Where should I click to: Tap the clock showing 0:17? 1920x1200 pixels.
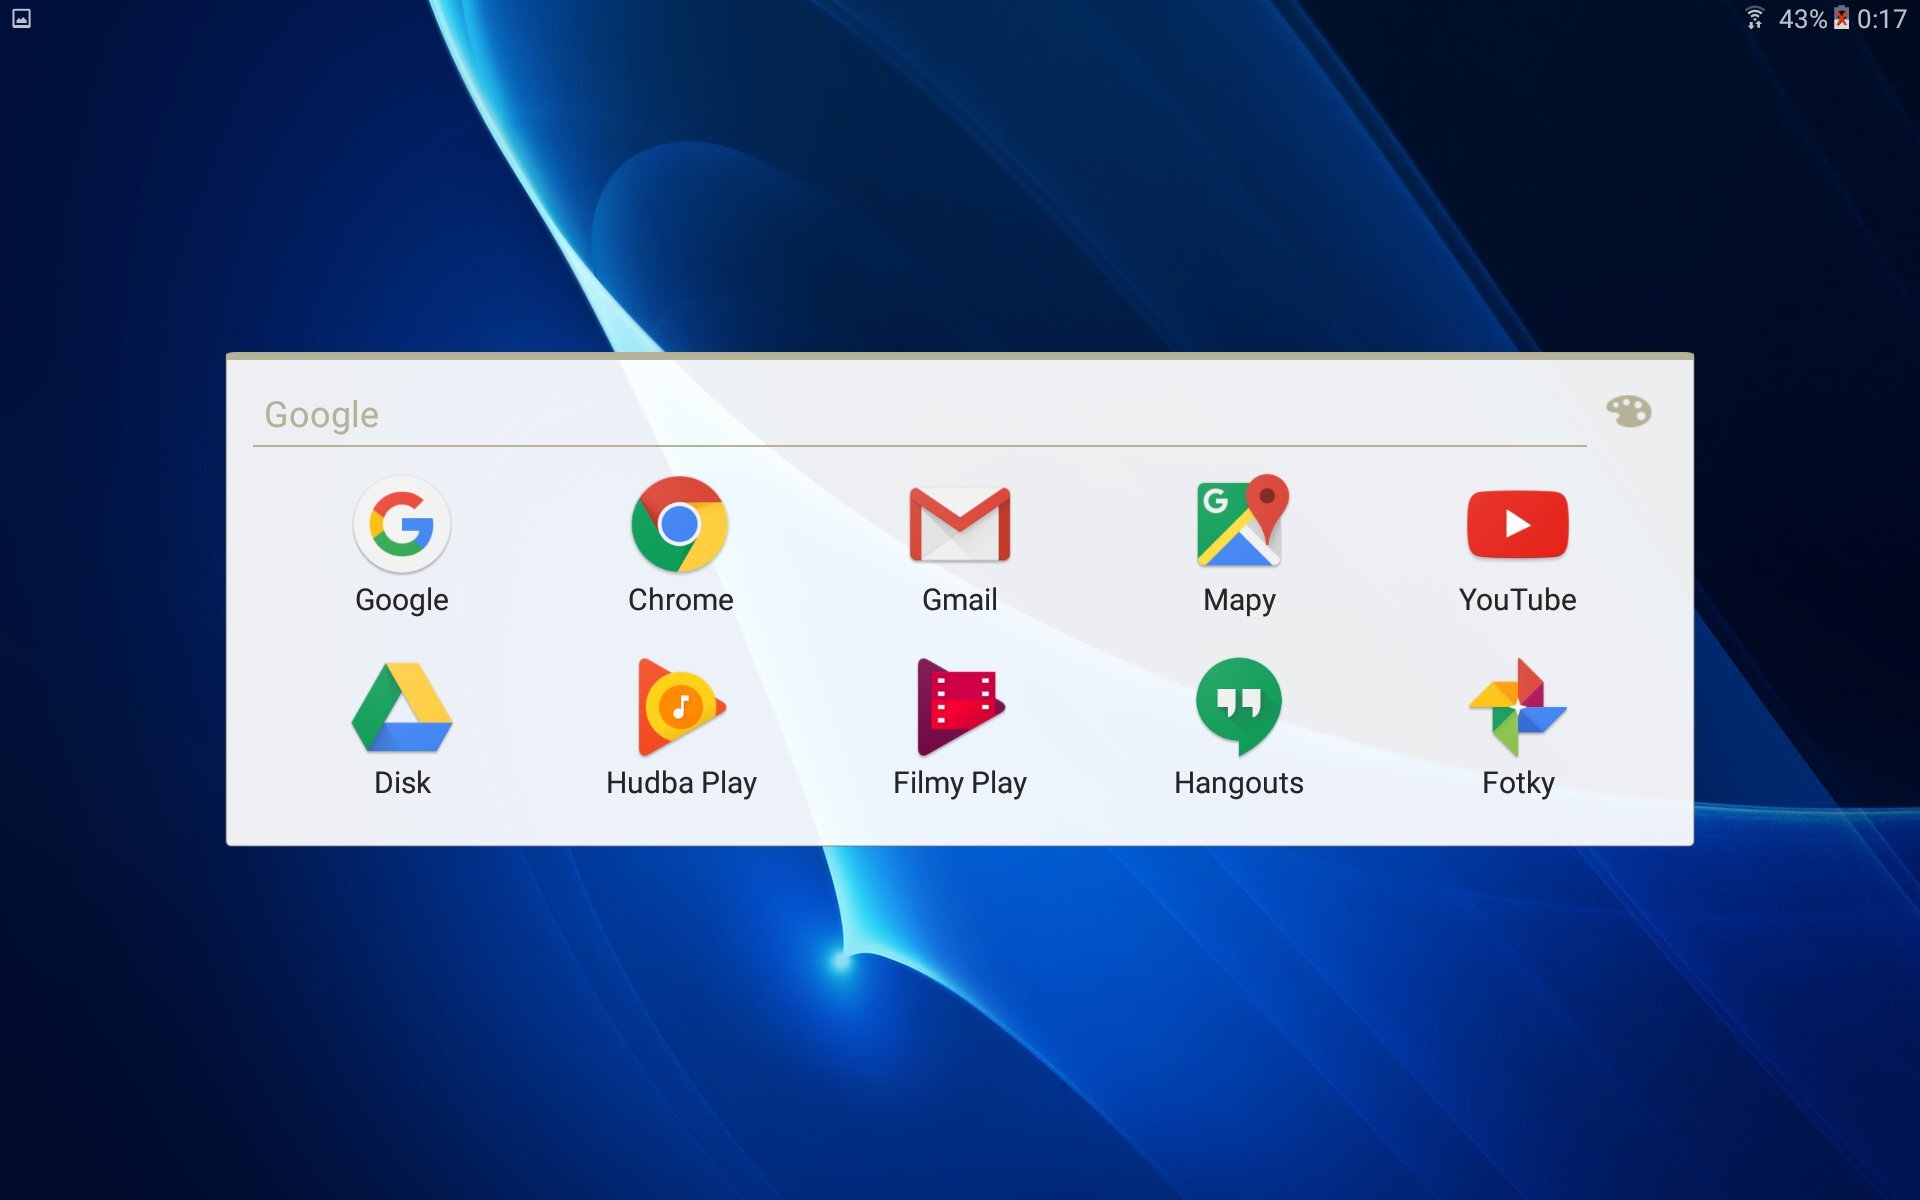pos(1882,17)
